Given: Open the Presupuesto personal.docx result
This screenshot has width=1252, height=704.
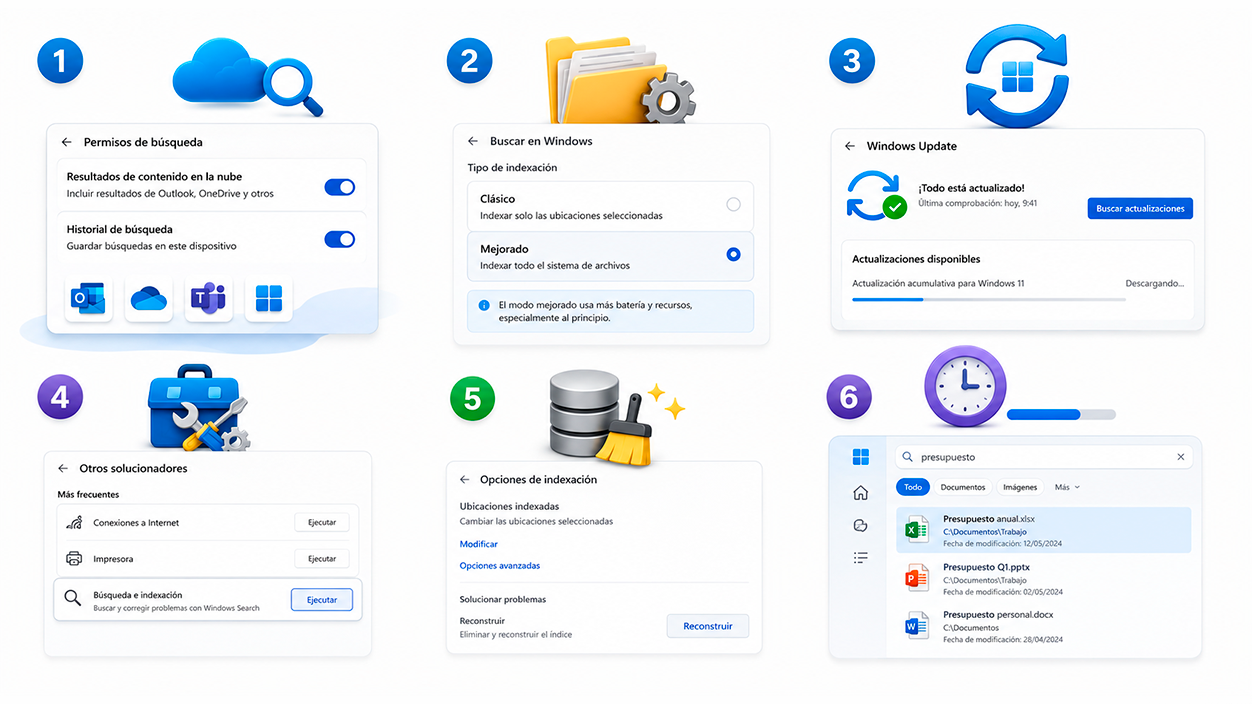Looking at the screenshot, I should [x=1044, y=626].
